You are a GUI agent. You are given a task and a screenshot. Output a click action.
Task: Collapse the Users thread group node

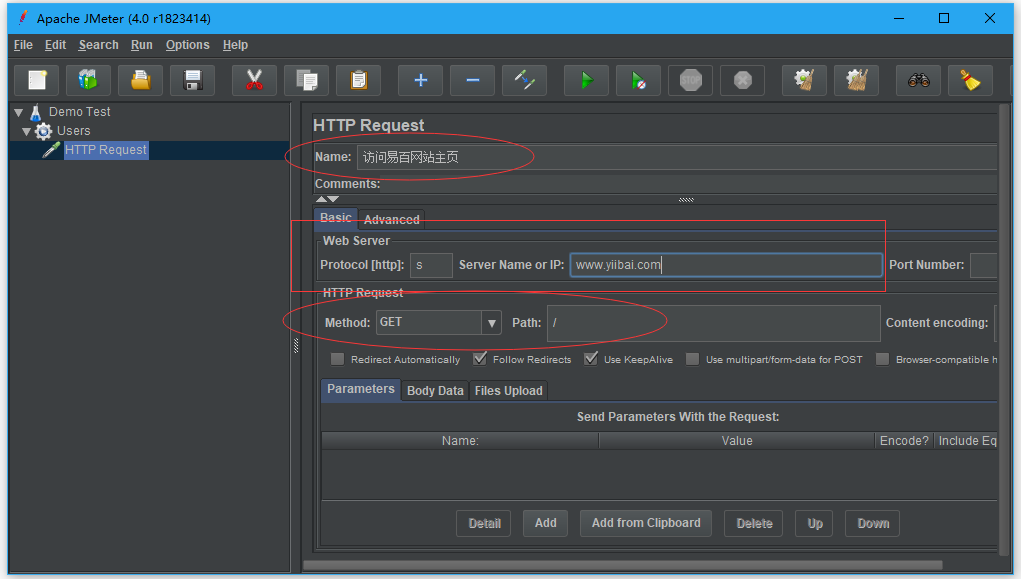point(27,131)
